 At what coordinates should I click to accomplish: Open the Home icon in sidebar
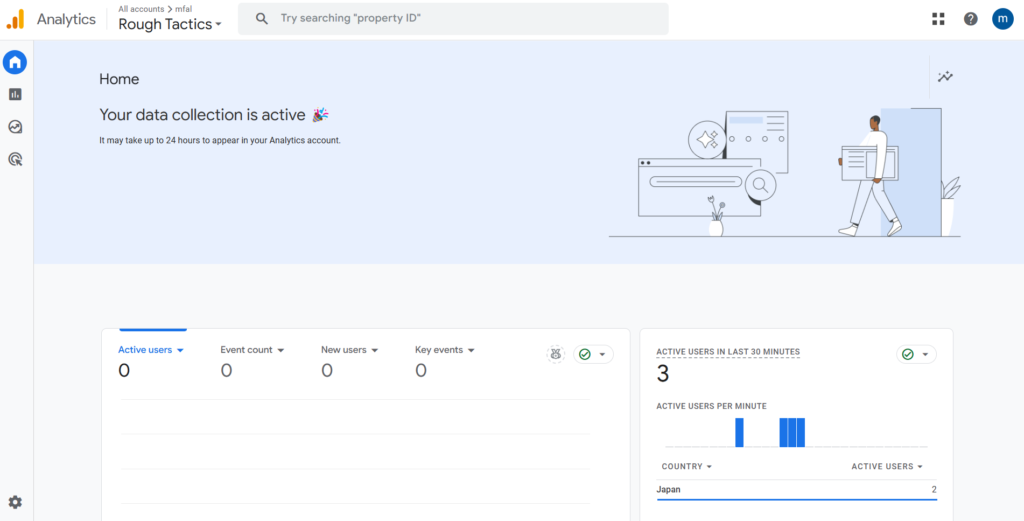(15, 63)
